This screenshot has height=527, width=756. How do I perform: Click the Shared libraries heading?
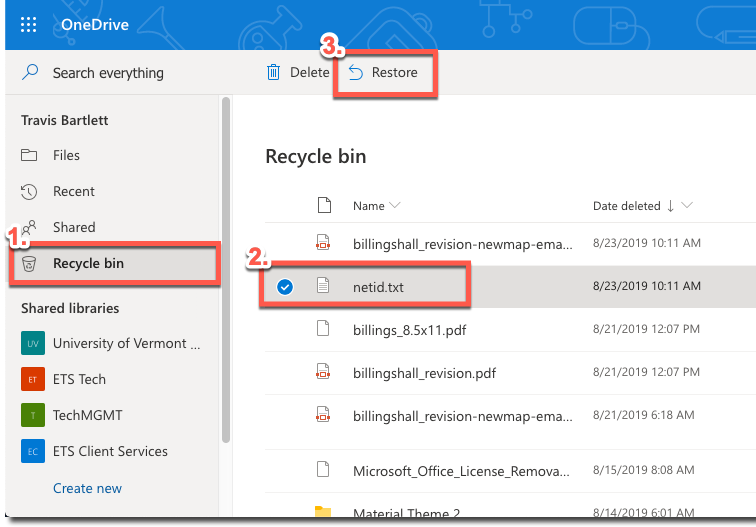click(x=70, y=308)
